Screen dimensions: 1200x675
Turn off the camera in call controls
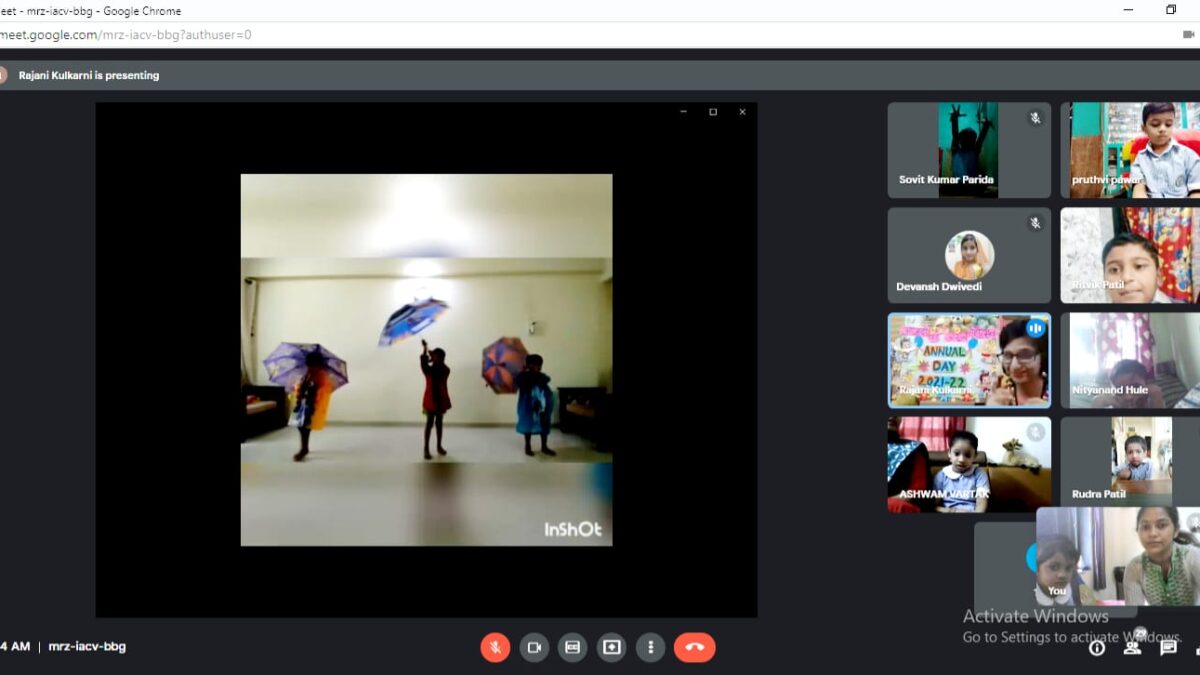click(x=534, y=647)
